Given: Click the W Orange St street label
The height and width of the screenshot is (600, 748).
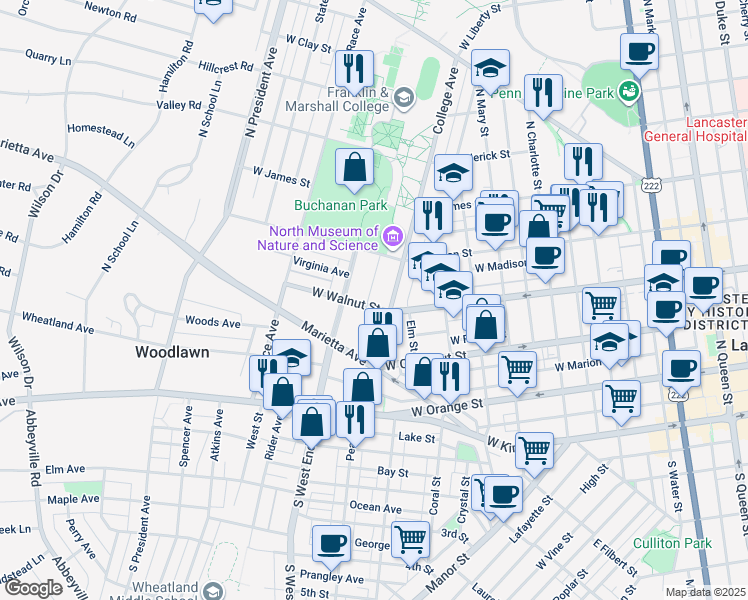Looking at the screenshot, I should (x=447, y=408).
